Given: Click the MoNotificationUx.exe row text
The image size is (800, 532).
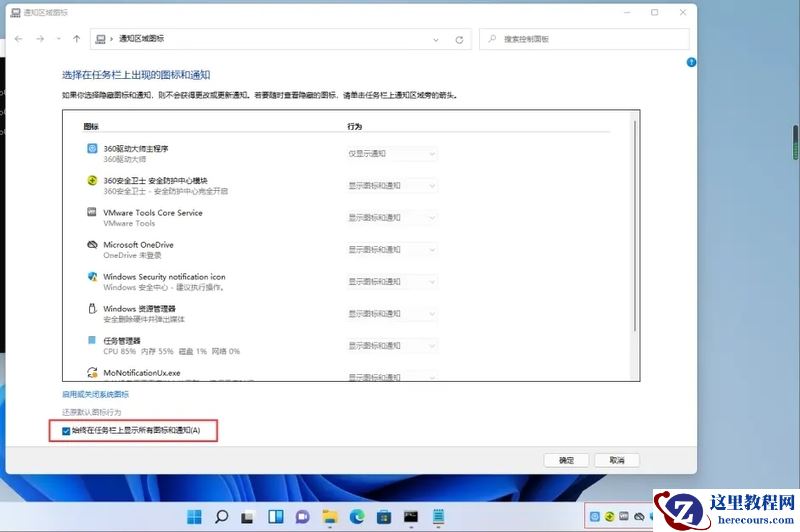Looking at the screenshot, I should 142,373.
